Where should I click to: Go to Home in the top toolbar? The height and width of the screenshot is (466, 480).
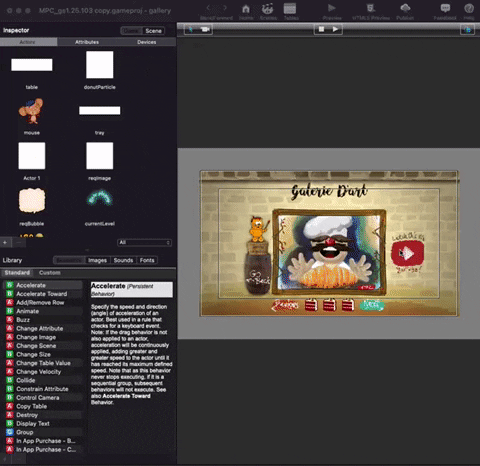click(246, 9)
